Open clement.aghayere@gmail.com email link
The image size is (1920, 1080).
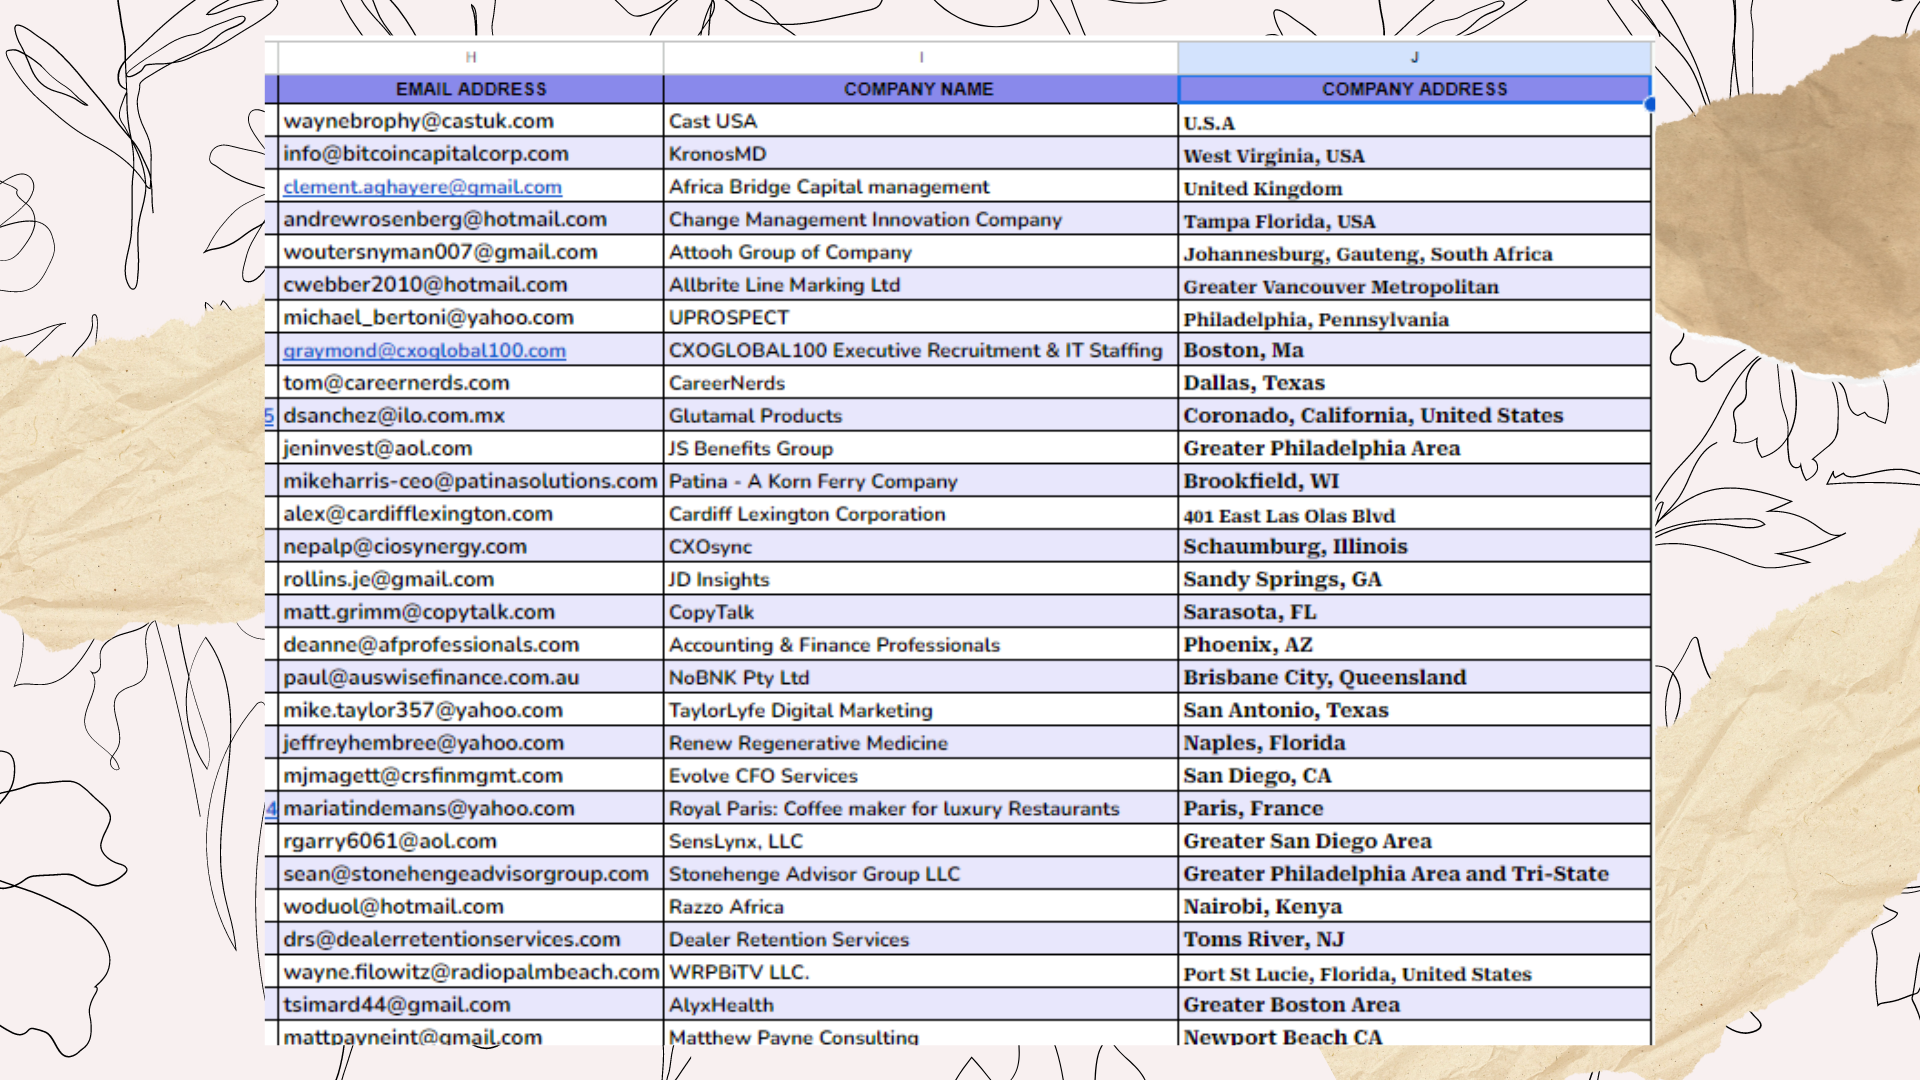tap(422, 187)
